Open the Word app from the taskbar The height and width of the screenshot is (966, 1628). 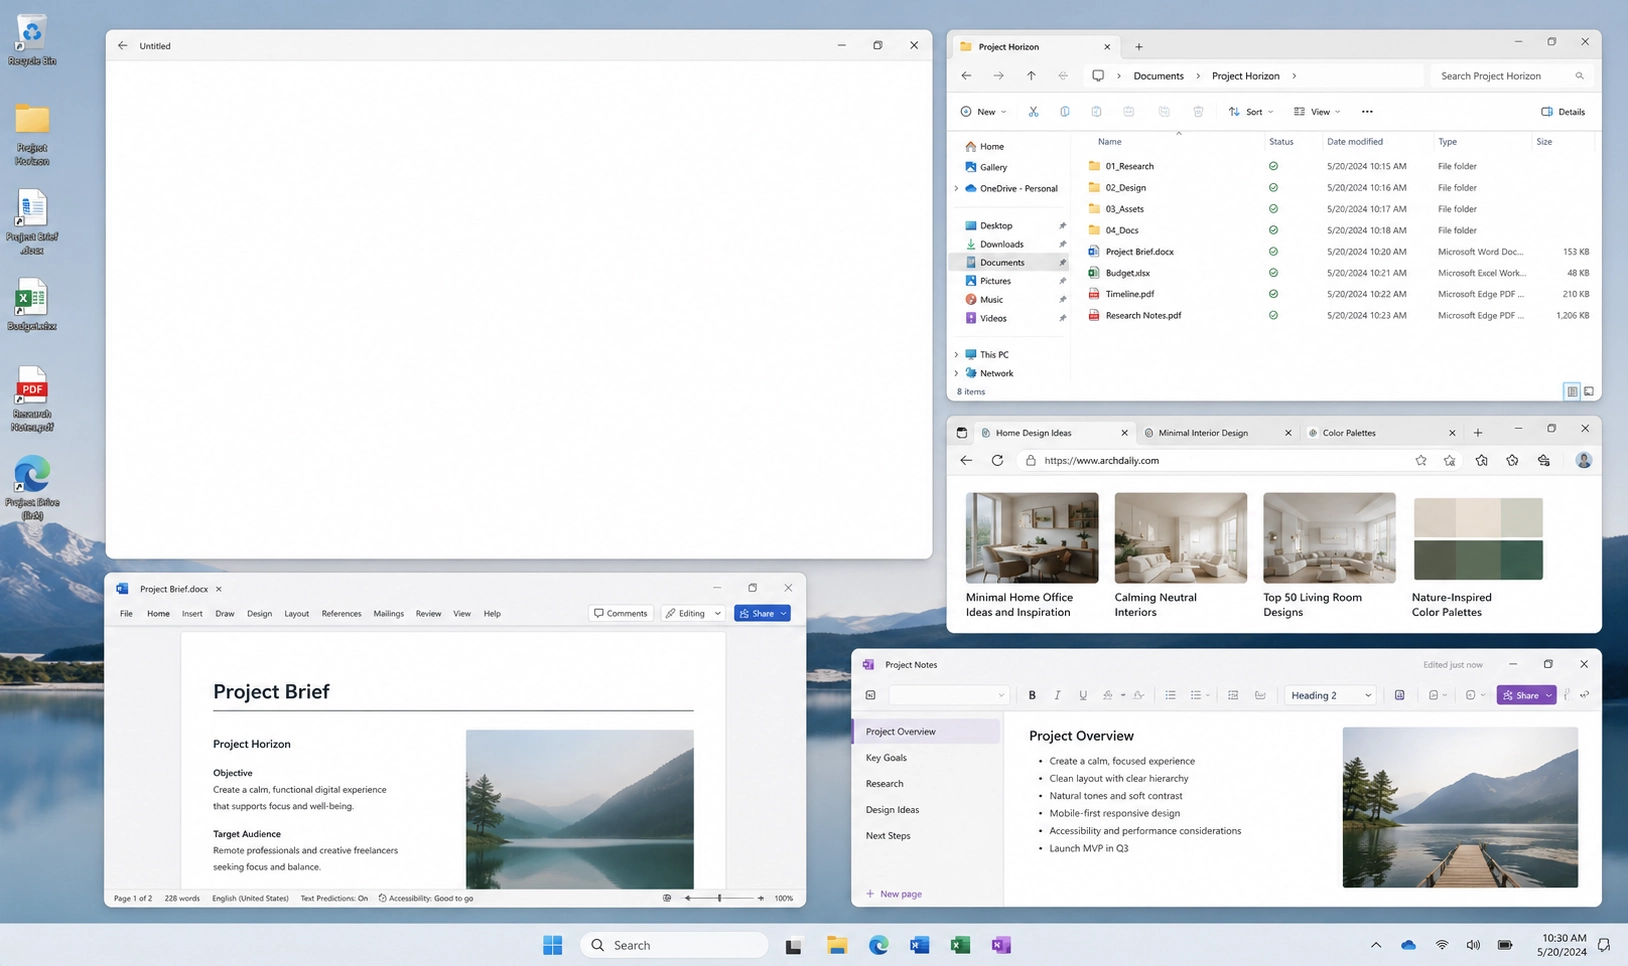click(x=919, y=945)
